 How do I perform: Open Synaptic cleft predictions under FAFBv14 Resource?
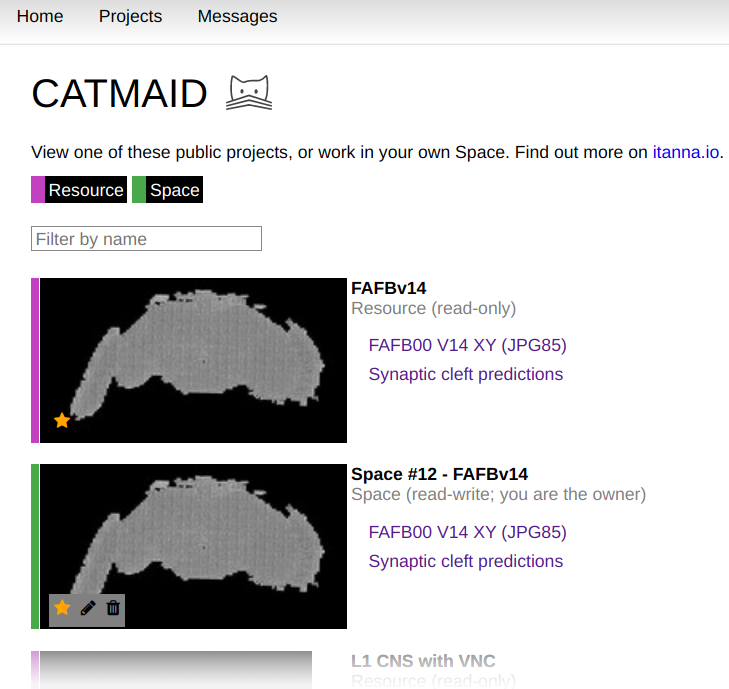(465, 375)
